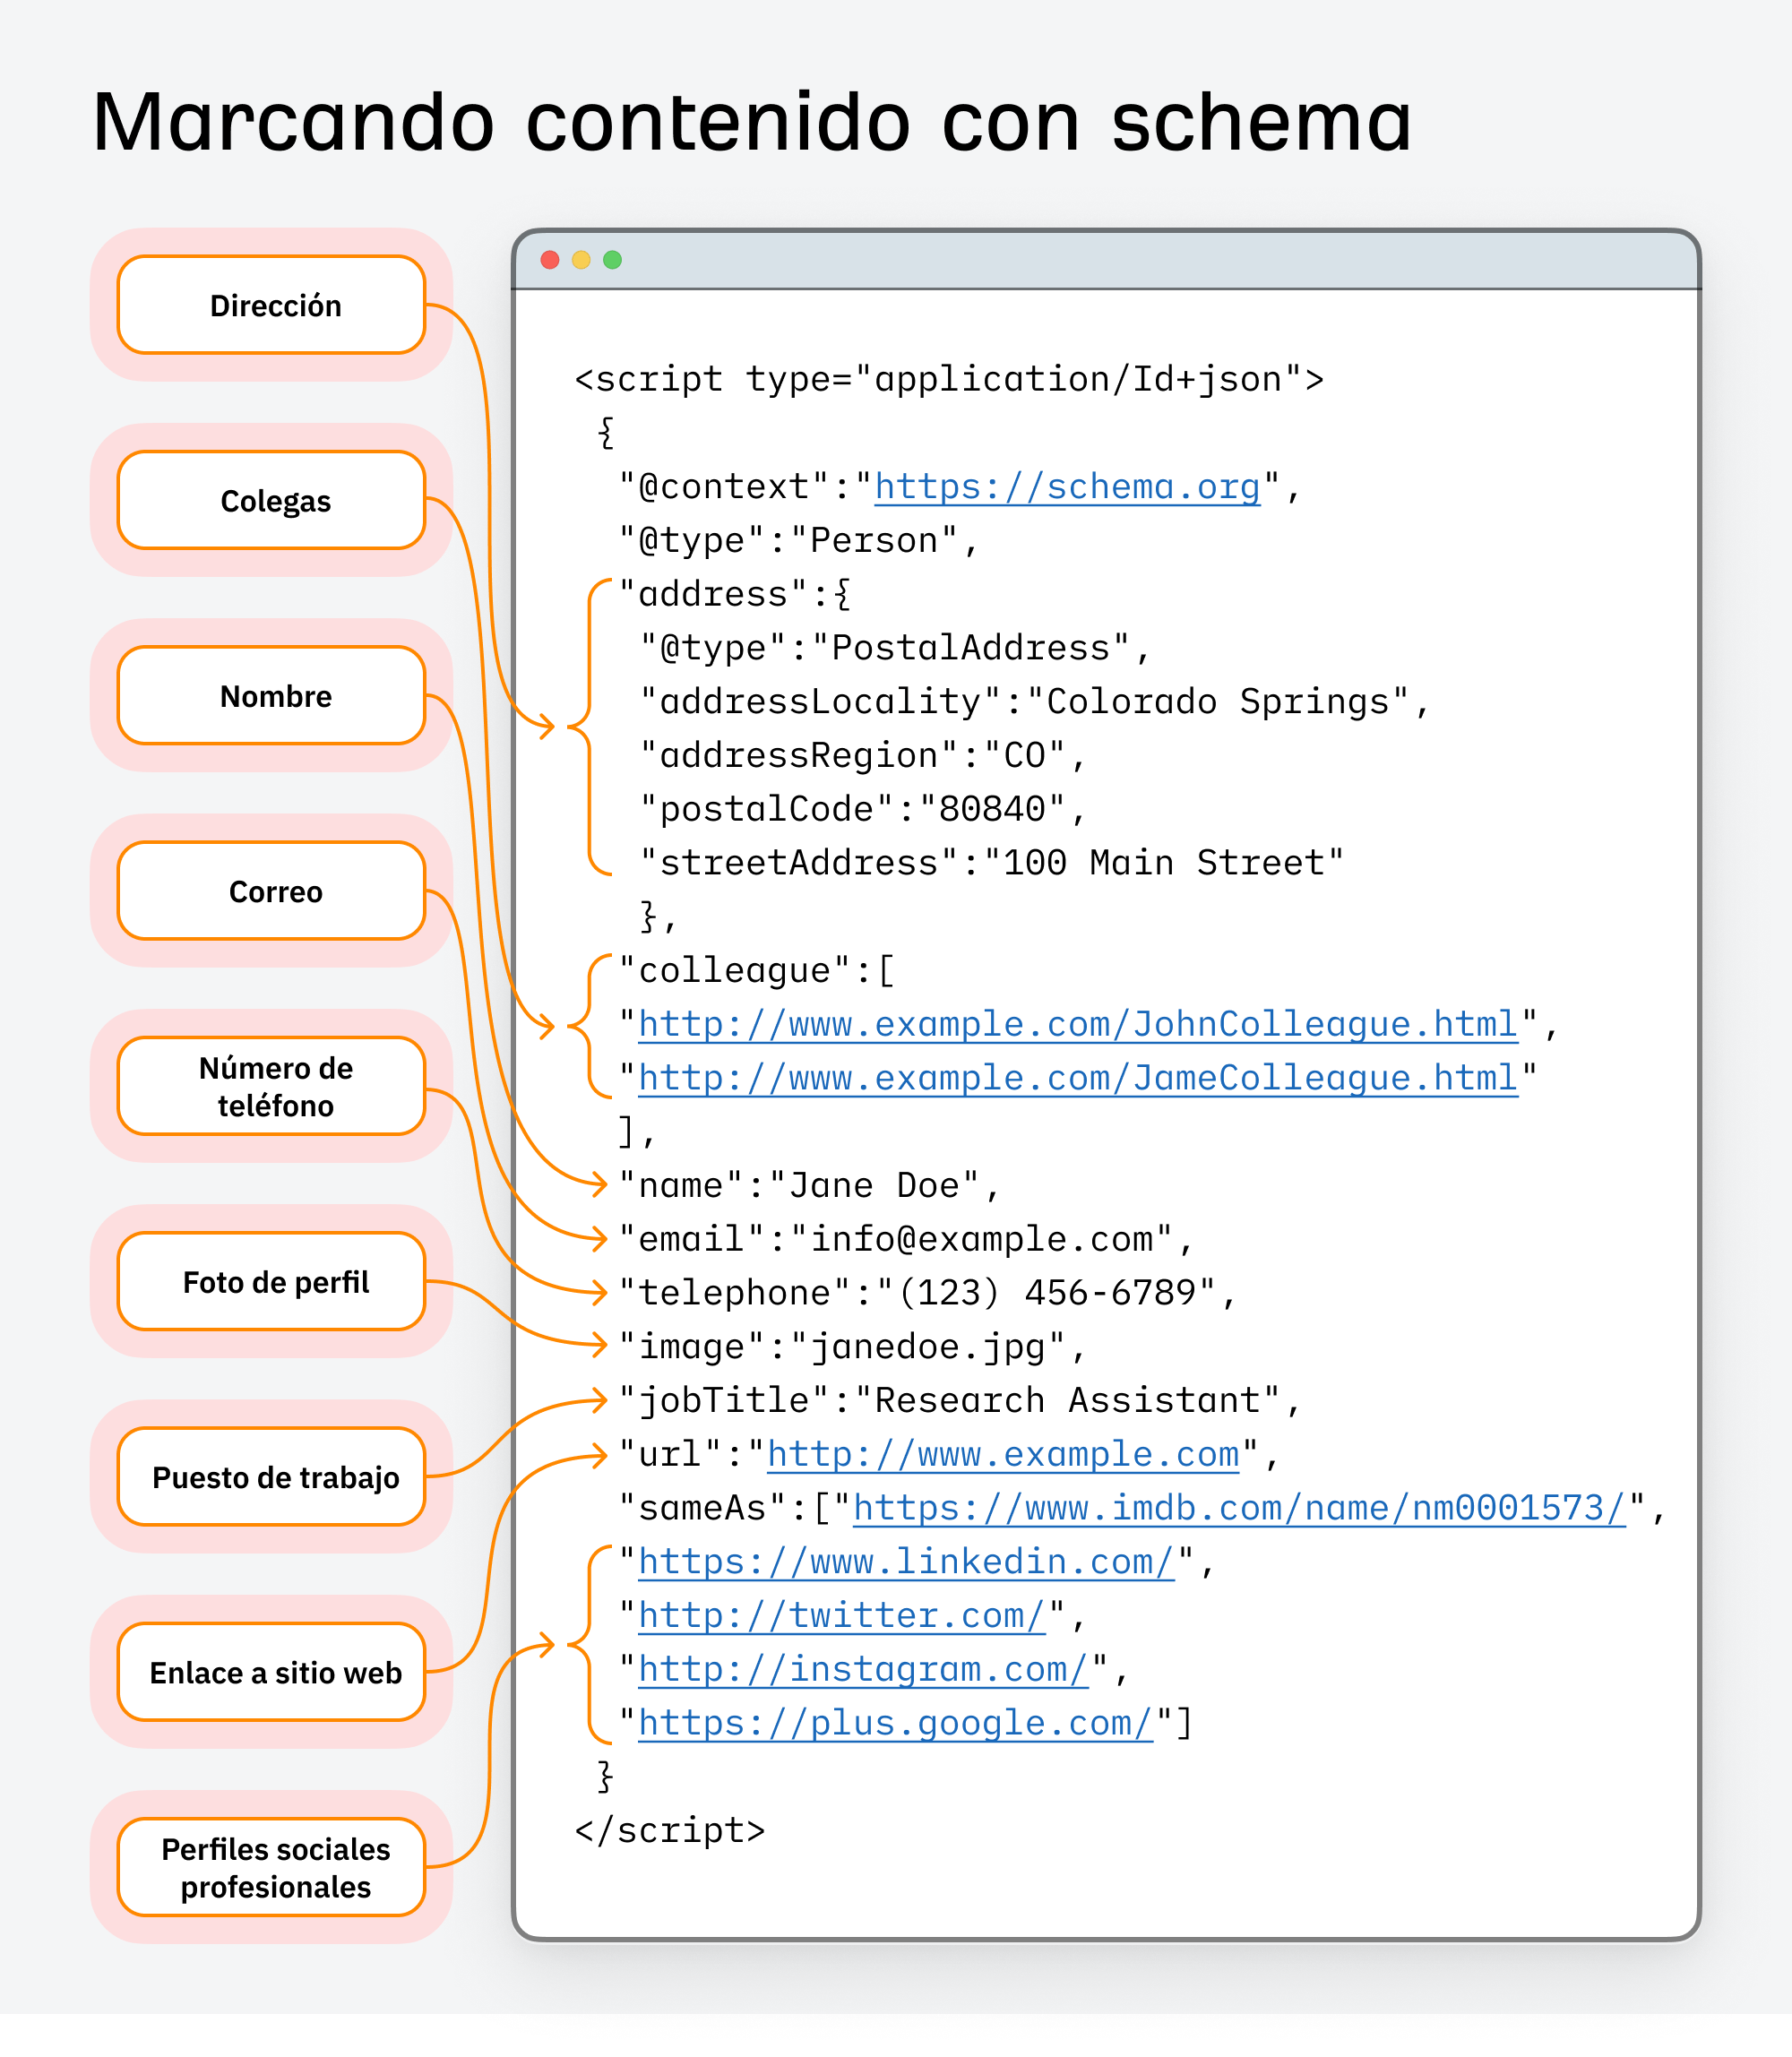Open the http://twitter.com/ link
This screenshot has height=2057, width=1792.
(x=842, y=1617)
